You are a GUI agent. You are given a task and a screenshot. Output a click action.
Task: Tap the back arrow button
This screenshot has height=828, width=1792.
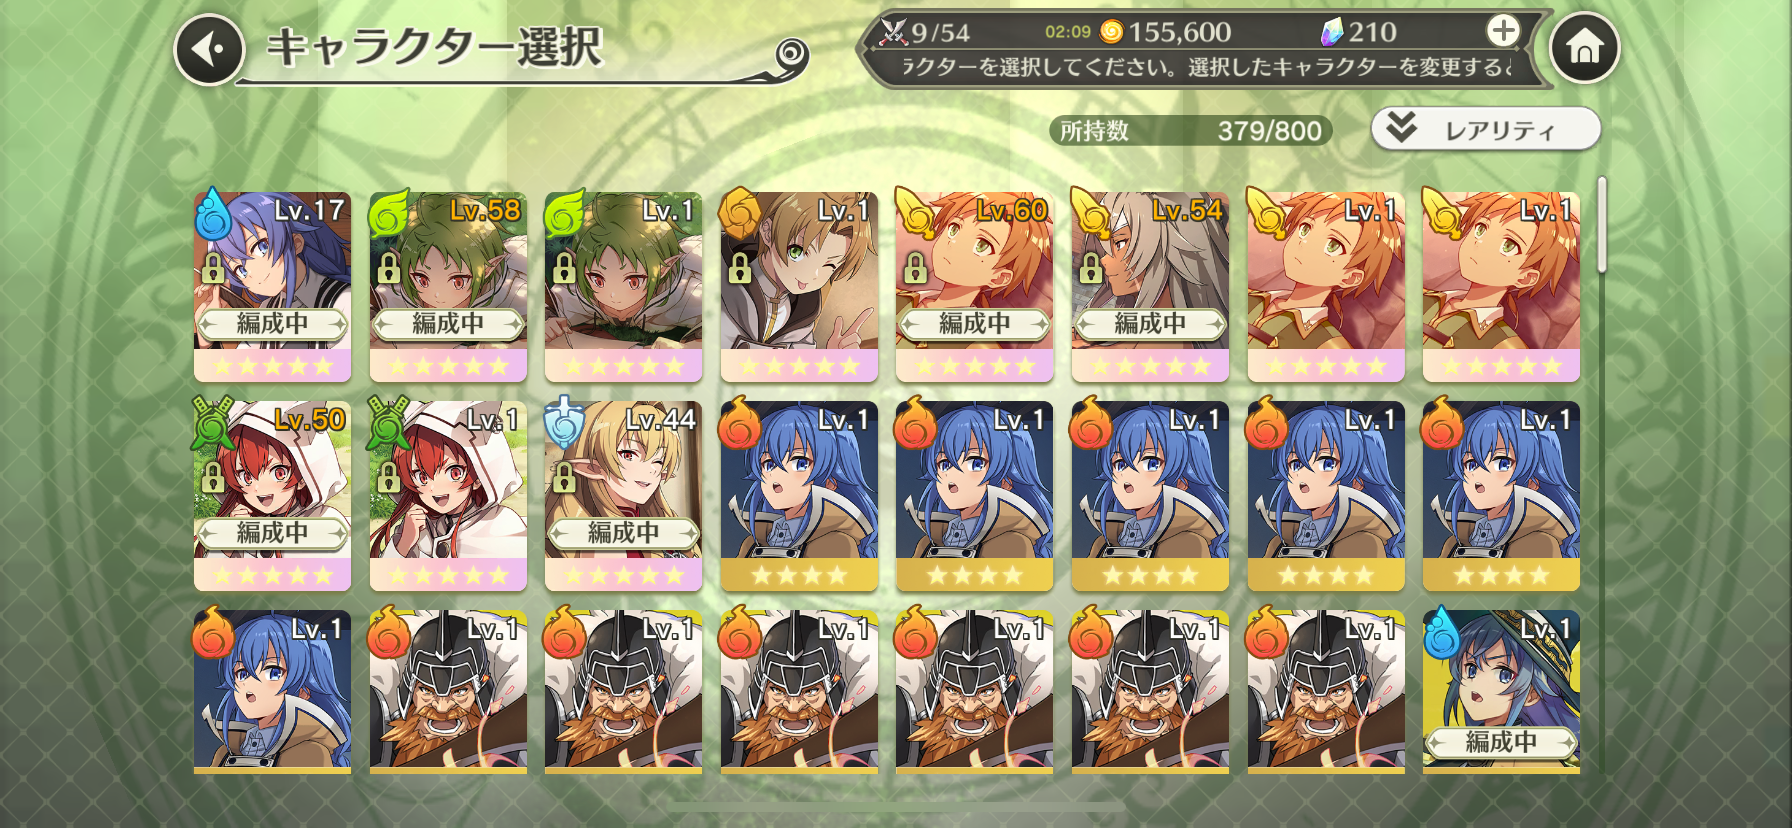(209, 49)
